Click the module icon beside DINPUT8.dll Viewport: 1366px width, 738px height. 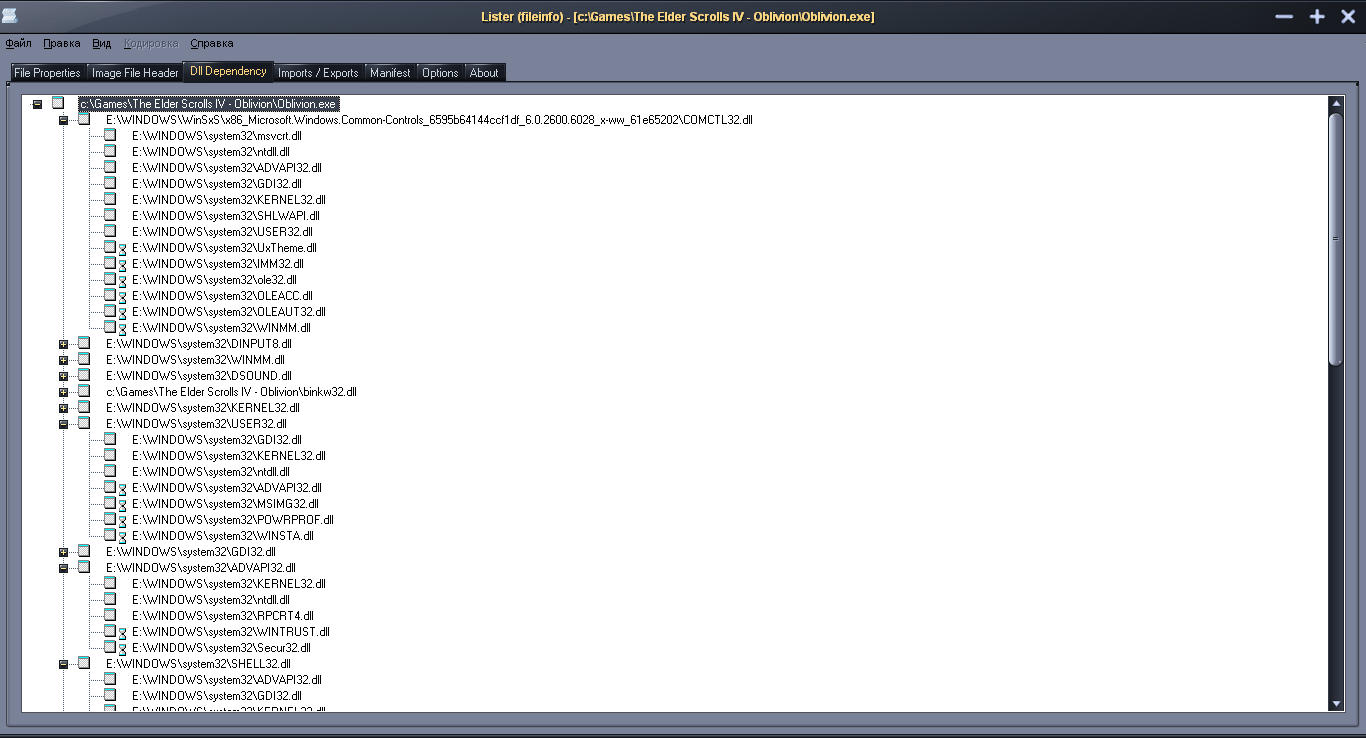pyautogui.click(x=84, y=343)
